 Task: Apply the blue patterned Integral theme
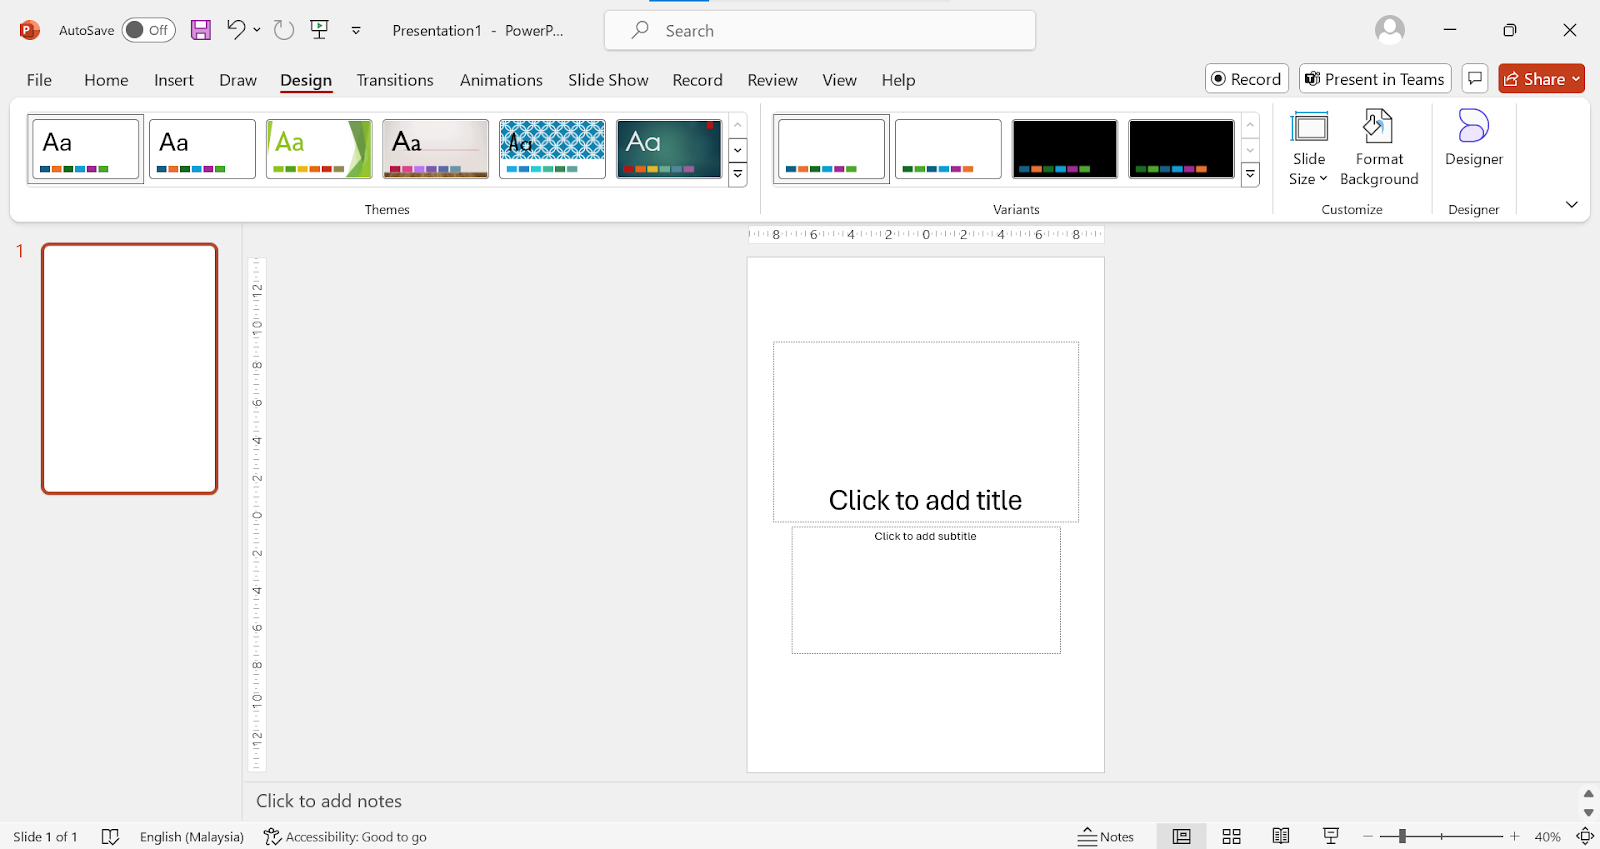[552, 149]
